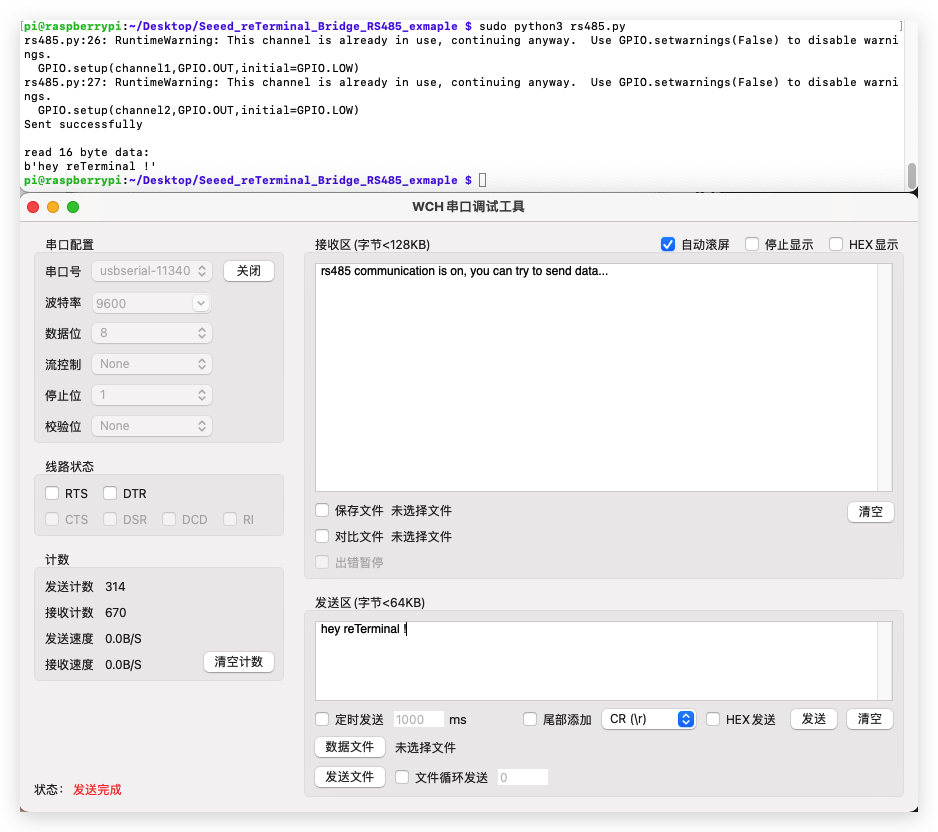Check 文件循环发送 loop send option
Screen dimensions: 938x832
(402, 777)
